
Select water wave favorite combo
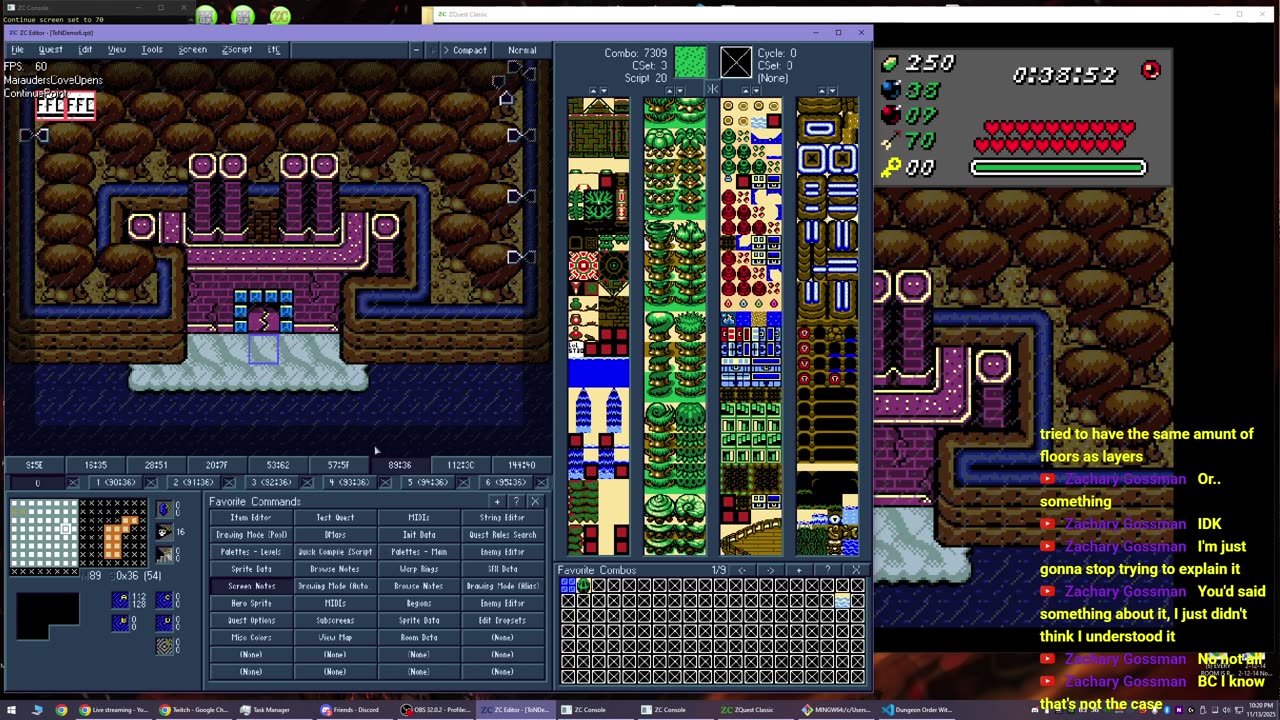[x=843, y=601]
